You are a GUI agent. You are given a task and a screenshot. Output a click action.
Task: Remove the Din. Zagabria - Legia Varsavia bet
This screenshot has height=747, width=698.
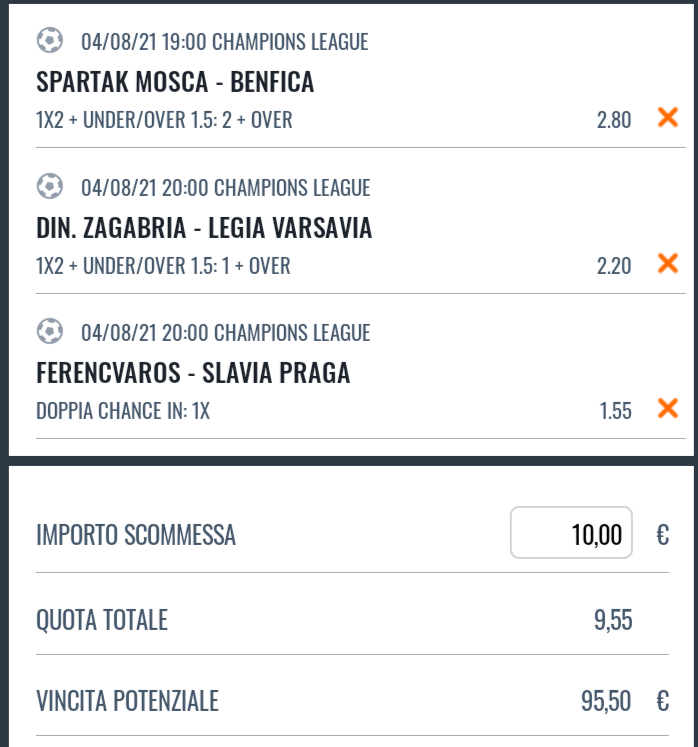pyautogui.click(x=668, y=263)
